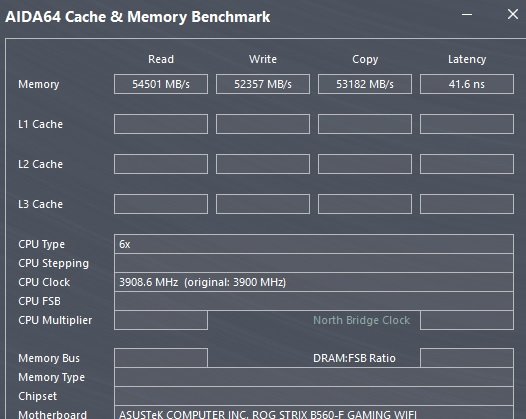The height and width of the screenshot is (419, 526).
Task: Select the L1 Cache Read field
Action: tap(161, 124)
